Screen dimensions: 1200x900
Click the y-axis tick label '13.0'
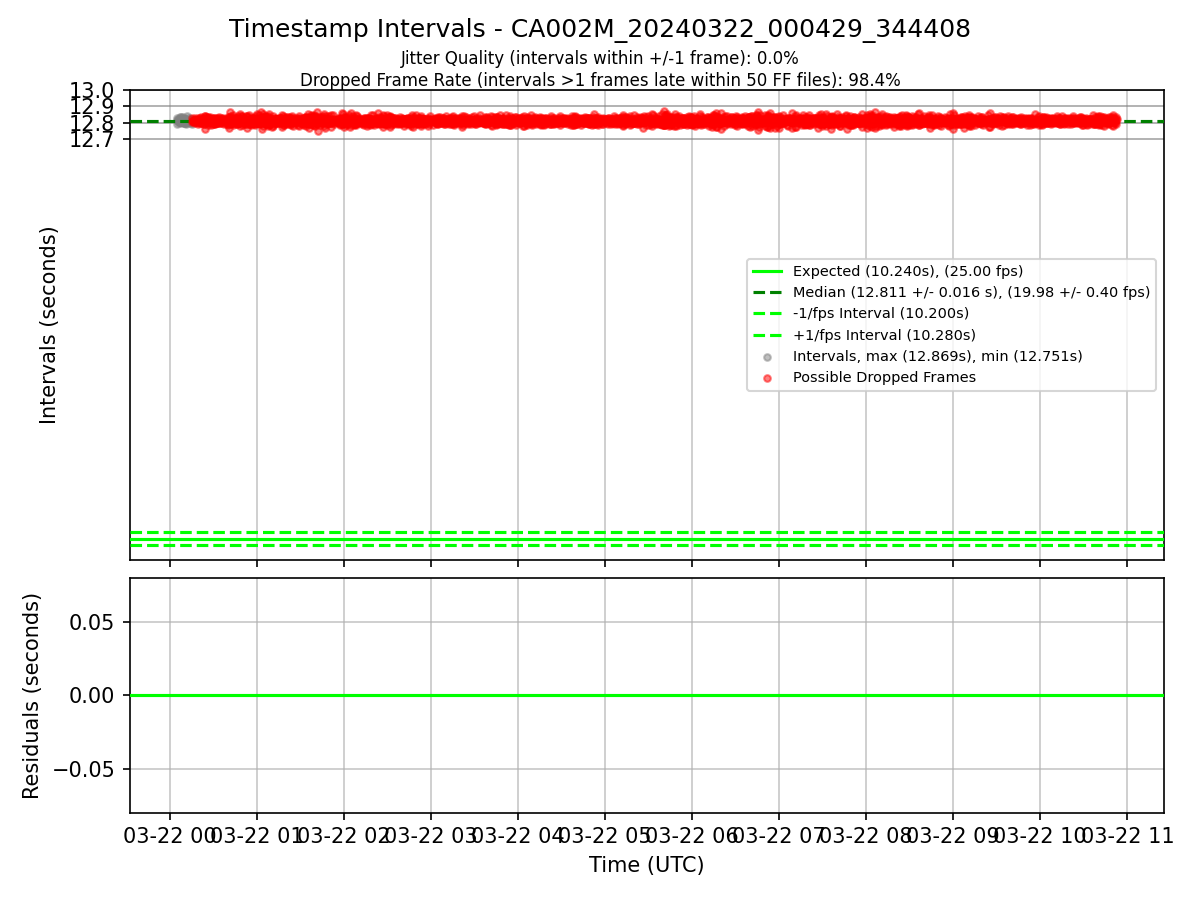coord(92,92)
